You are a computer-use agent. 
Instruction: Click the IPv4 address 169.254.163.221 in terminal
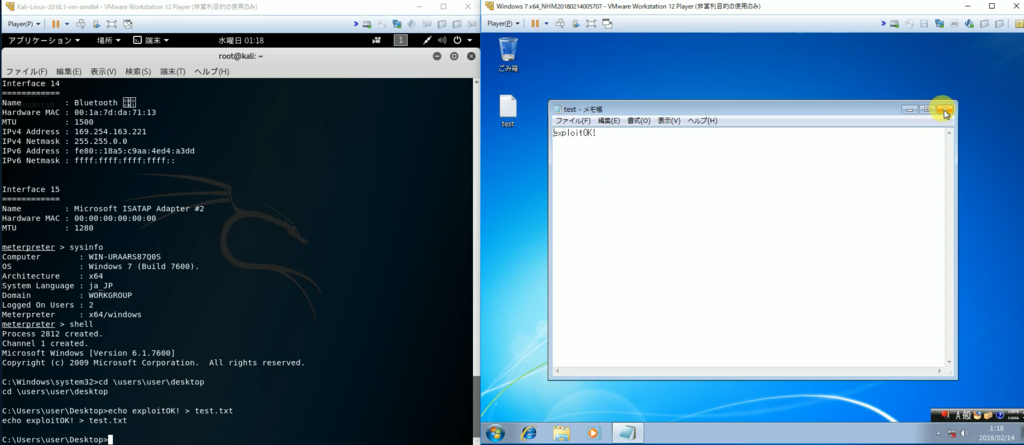click(x=110, y=131)
